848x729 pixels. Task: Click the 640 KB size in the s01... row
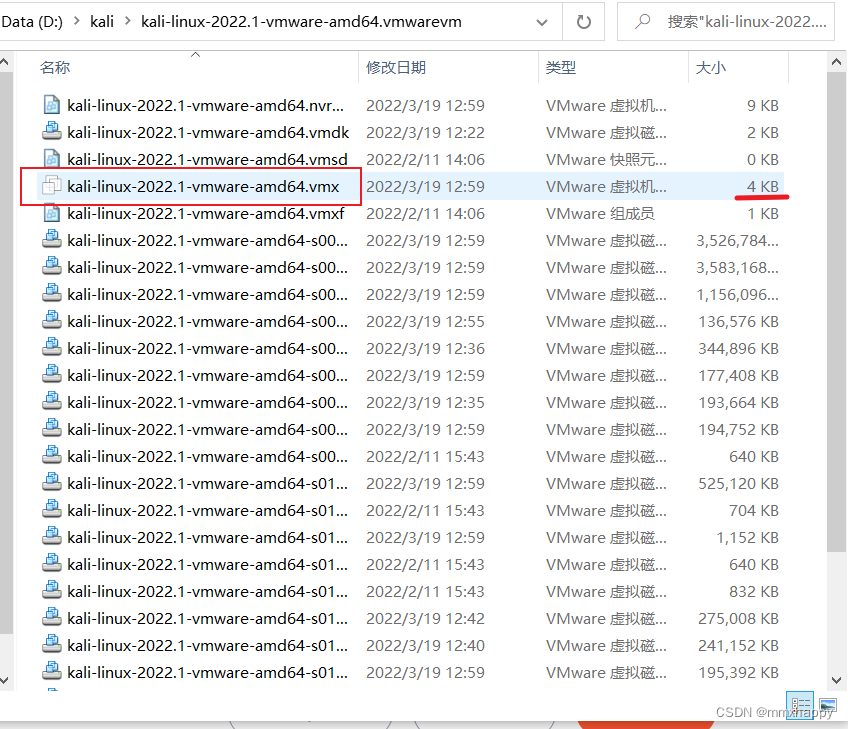click(754, 565)
